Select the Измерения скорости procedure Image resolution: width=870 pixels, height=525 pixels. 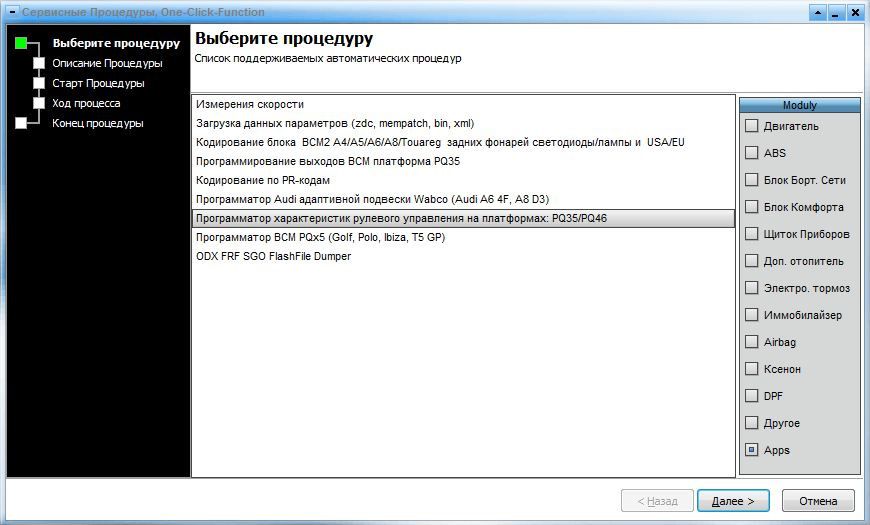coord(463,104)
